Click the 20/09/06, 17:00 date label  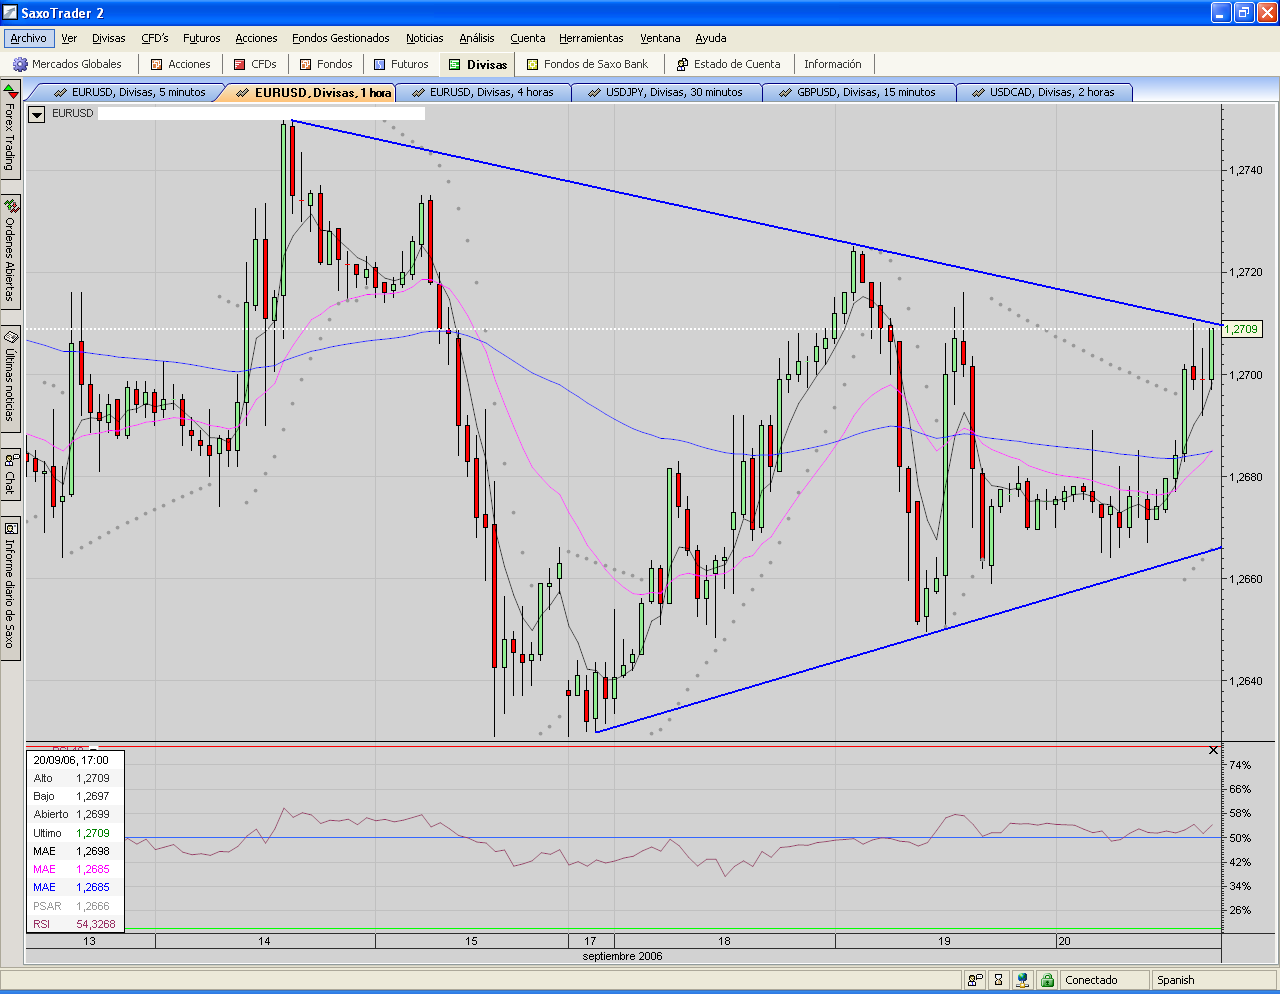(x=71, y=760)
